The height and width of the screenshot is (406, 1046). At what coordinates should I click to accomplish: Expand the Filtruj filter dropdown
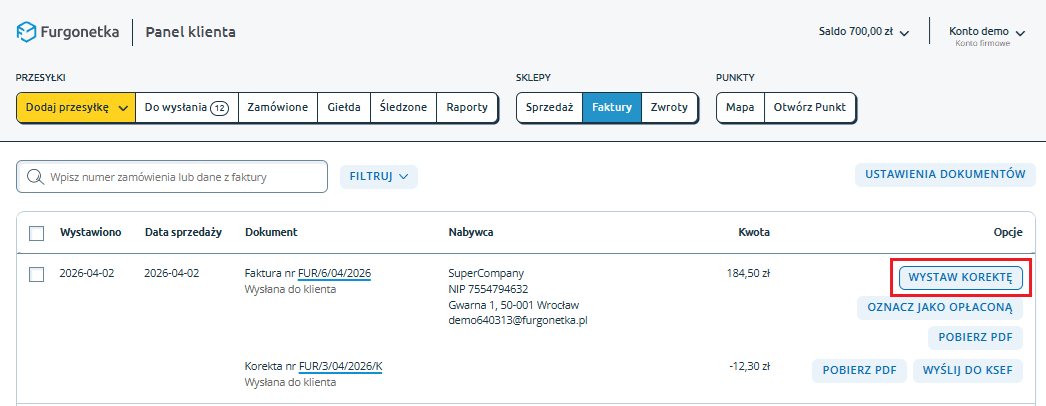(x=379, y=177)
